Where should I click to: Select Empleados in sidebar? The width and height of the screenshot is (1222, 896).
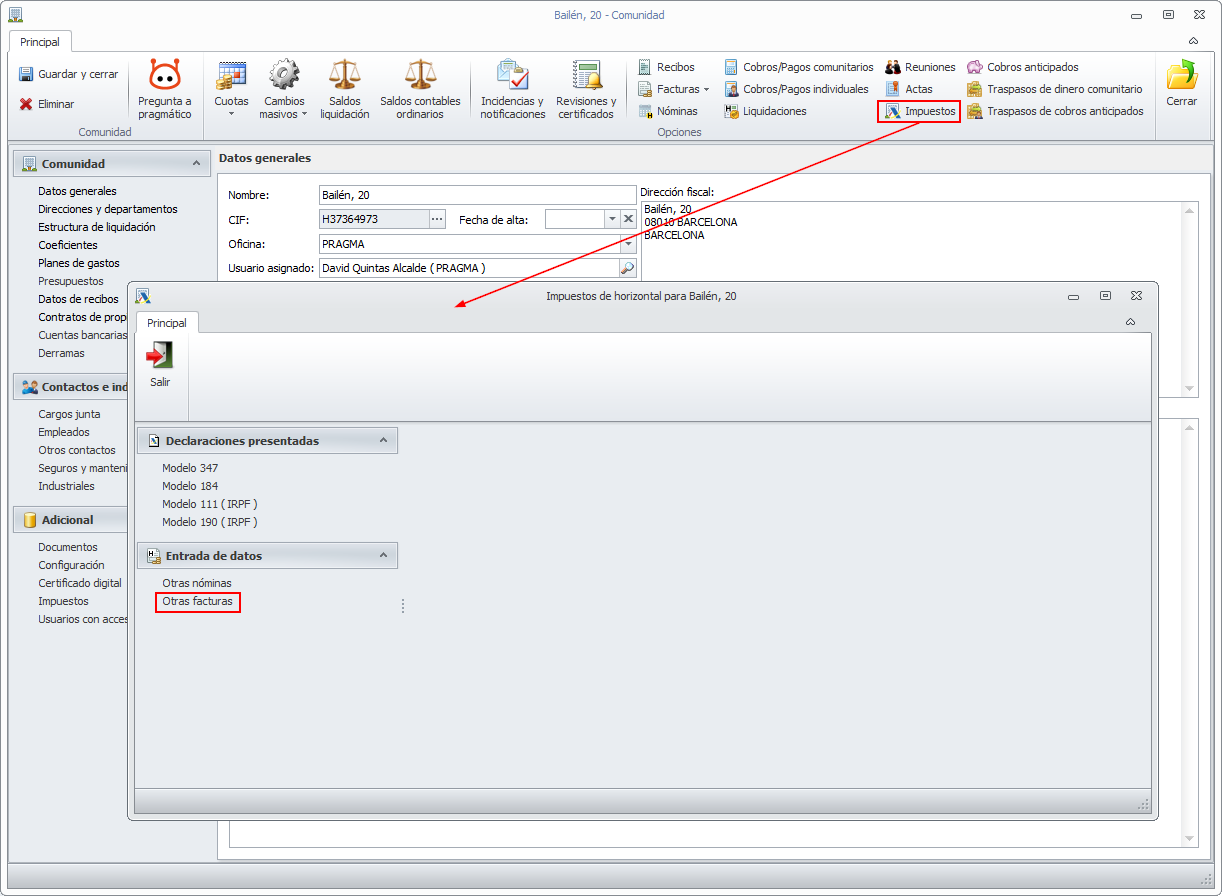tap(64, 432)
